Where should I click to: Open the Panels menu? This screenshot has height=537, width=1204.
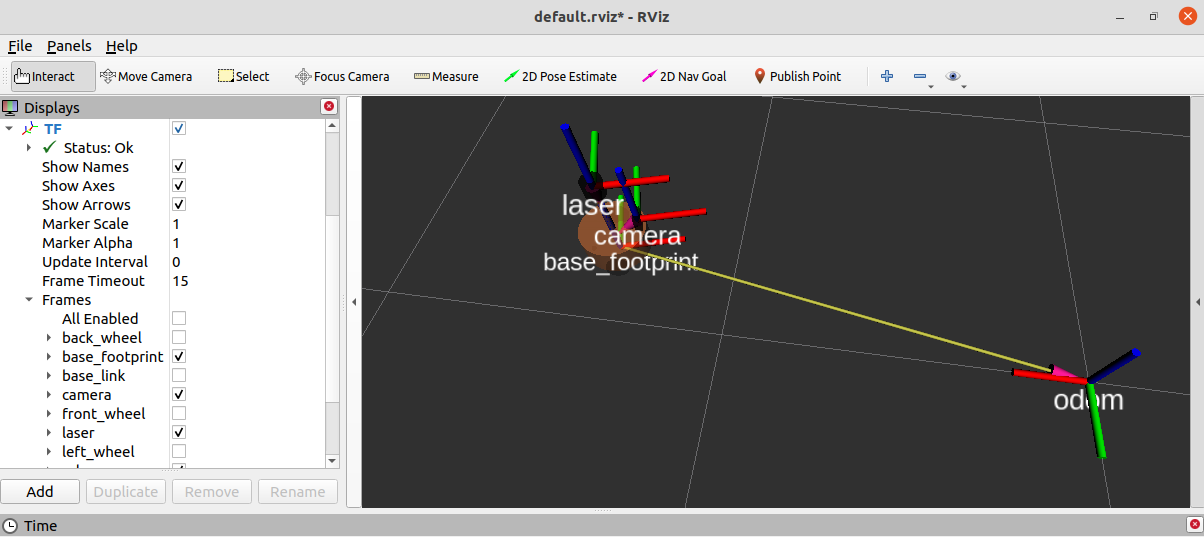coord(69,46)
